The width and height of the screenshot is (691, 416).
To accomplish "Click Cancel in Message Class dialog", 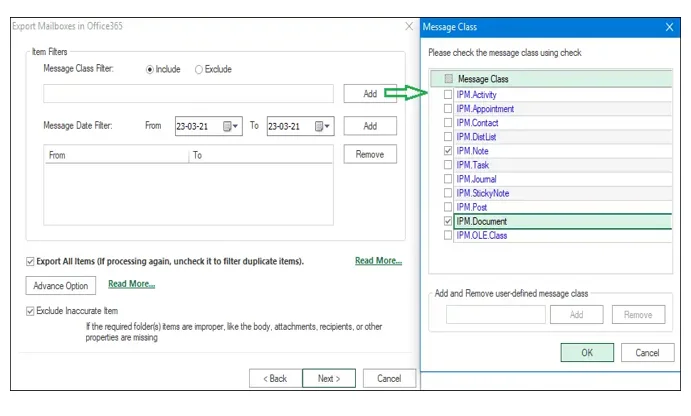I will pos(647,353).
